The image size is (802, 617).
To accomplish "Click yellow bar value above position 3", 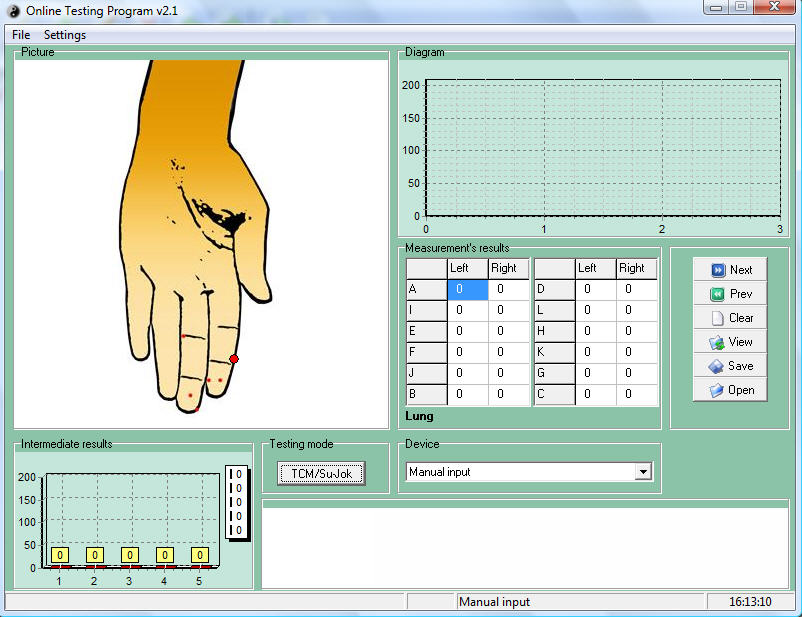I will [x=130, y=555].
